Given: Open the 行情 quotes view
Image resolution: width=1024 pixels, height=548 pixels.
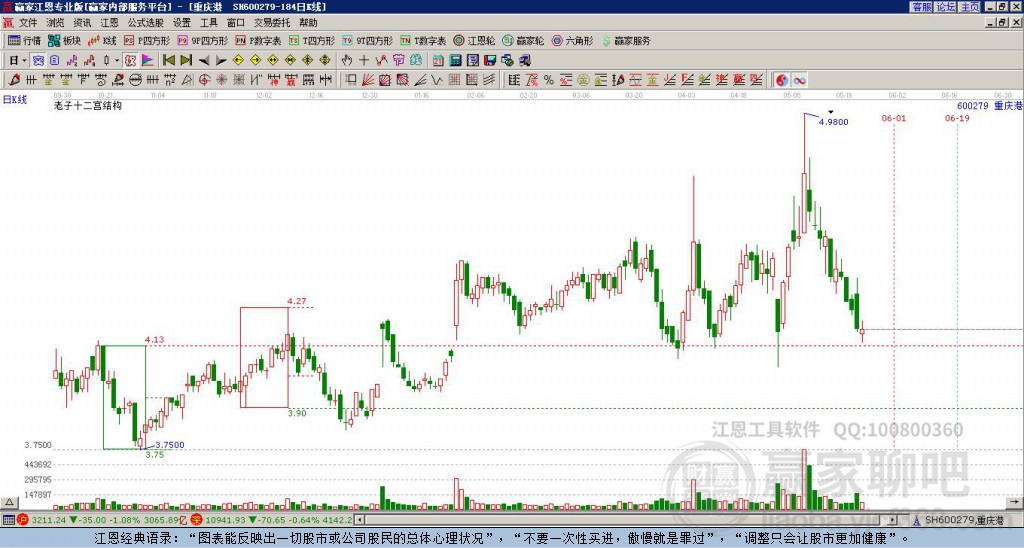Looking at the screenshot, I should [x=24, y=40].
